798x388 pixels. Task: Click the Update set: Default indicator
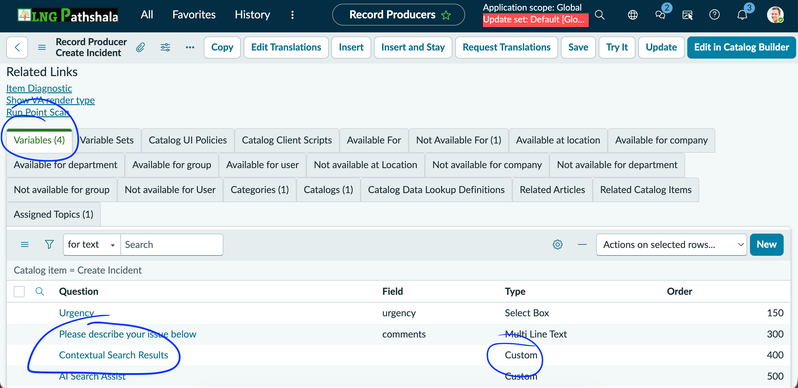point(535,20)
